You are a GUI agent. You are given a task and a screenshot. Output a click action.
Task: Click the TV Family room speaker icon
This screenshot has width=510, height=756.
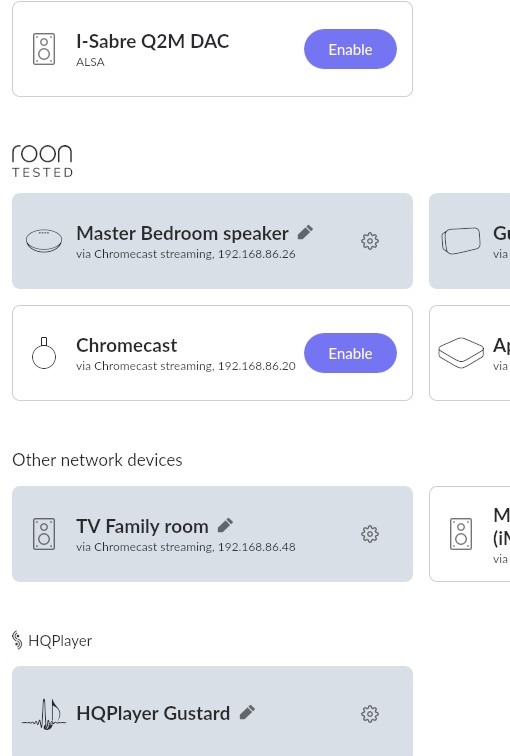tap(44, 534)
